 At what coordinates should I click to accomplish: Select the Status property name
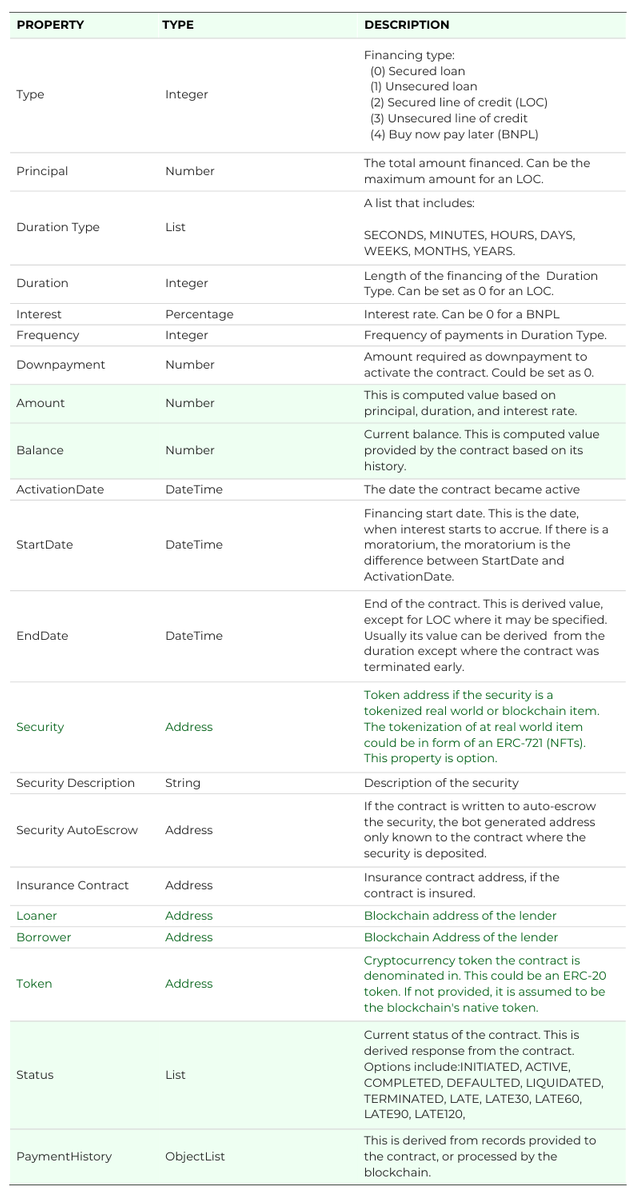point(35,1075)
